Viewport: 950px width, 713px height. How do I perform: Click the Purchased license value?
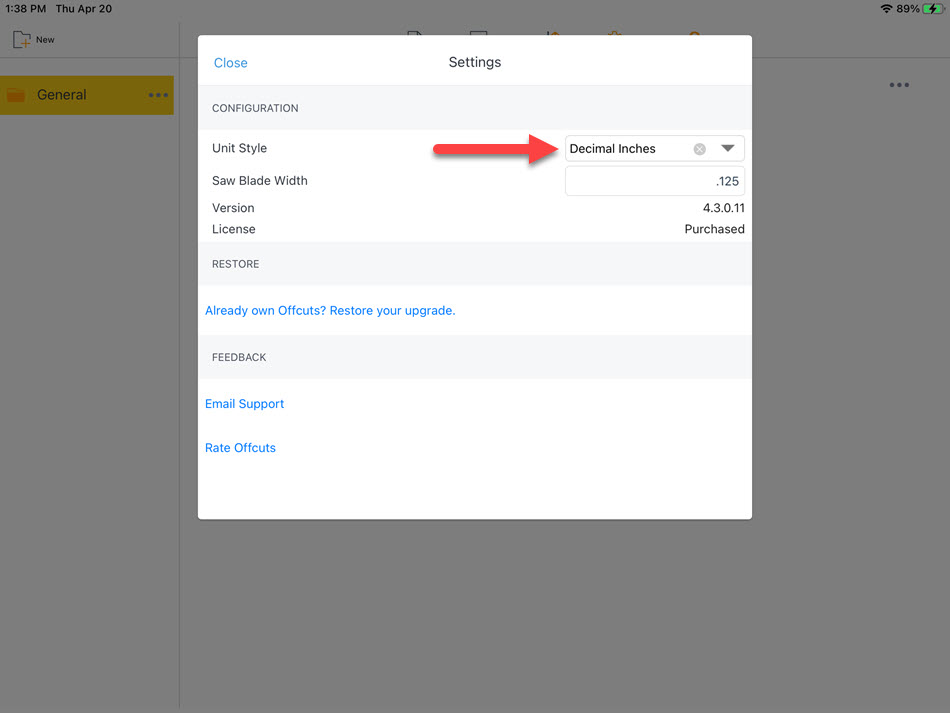click(x=714, y=229)
